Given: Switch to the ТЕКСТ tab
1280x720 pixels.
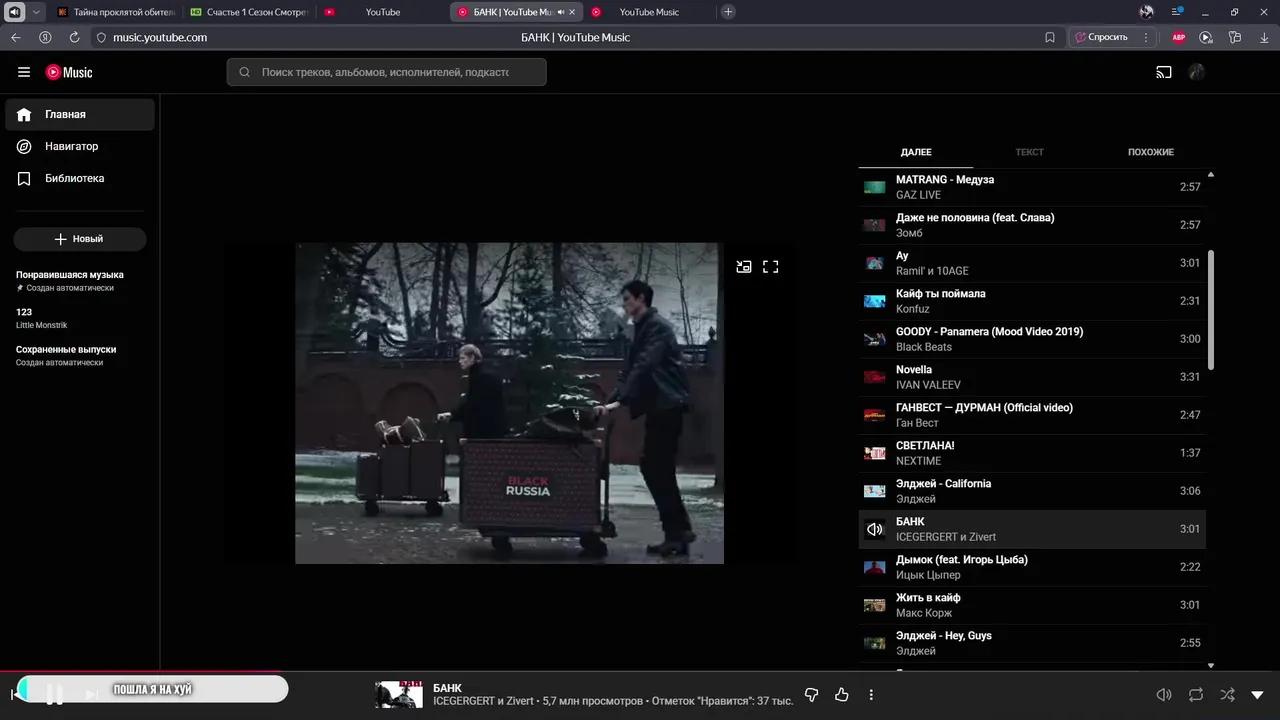Looking at the screenshot, I should 1029,152.
